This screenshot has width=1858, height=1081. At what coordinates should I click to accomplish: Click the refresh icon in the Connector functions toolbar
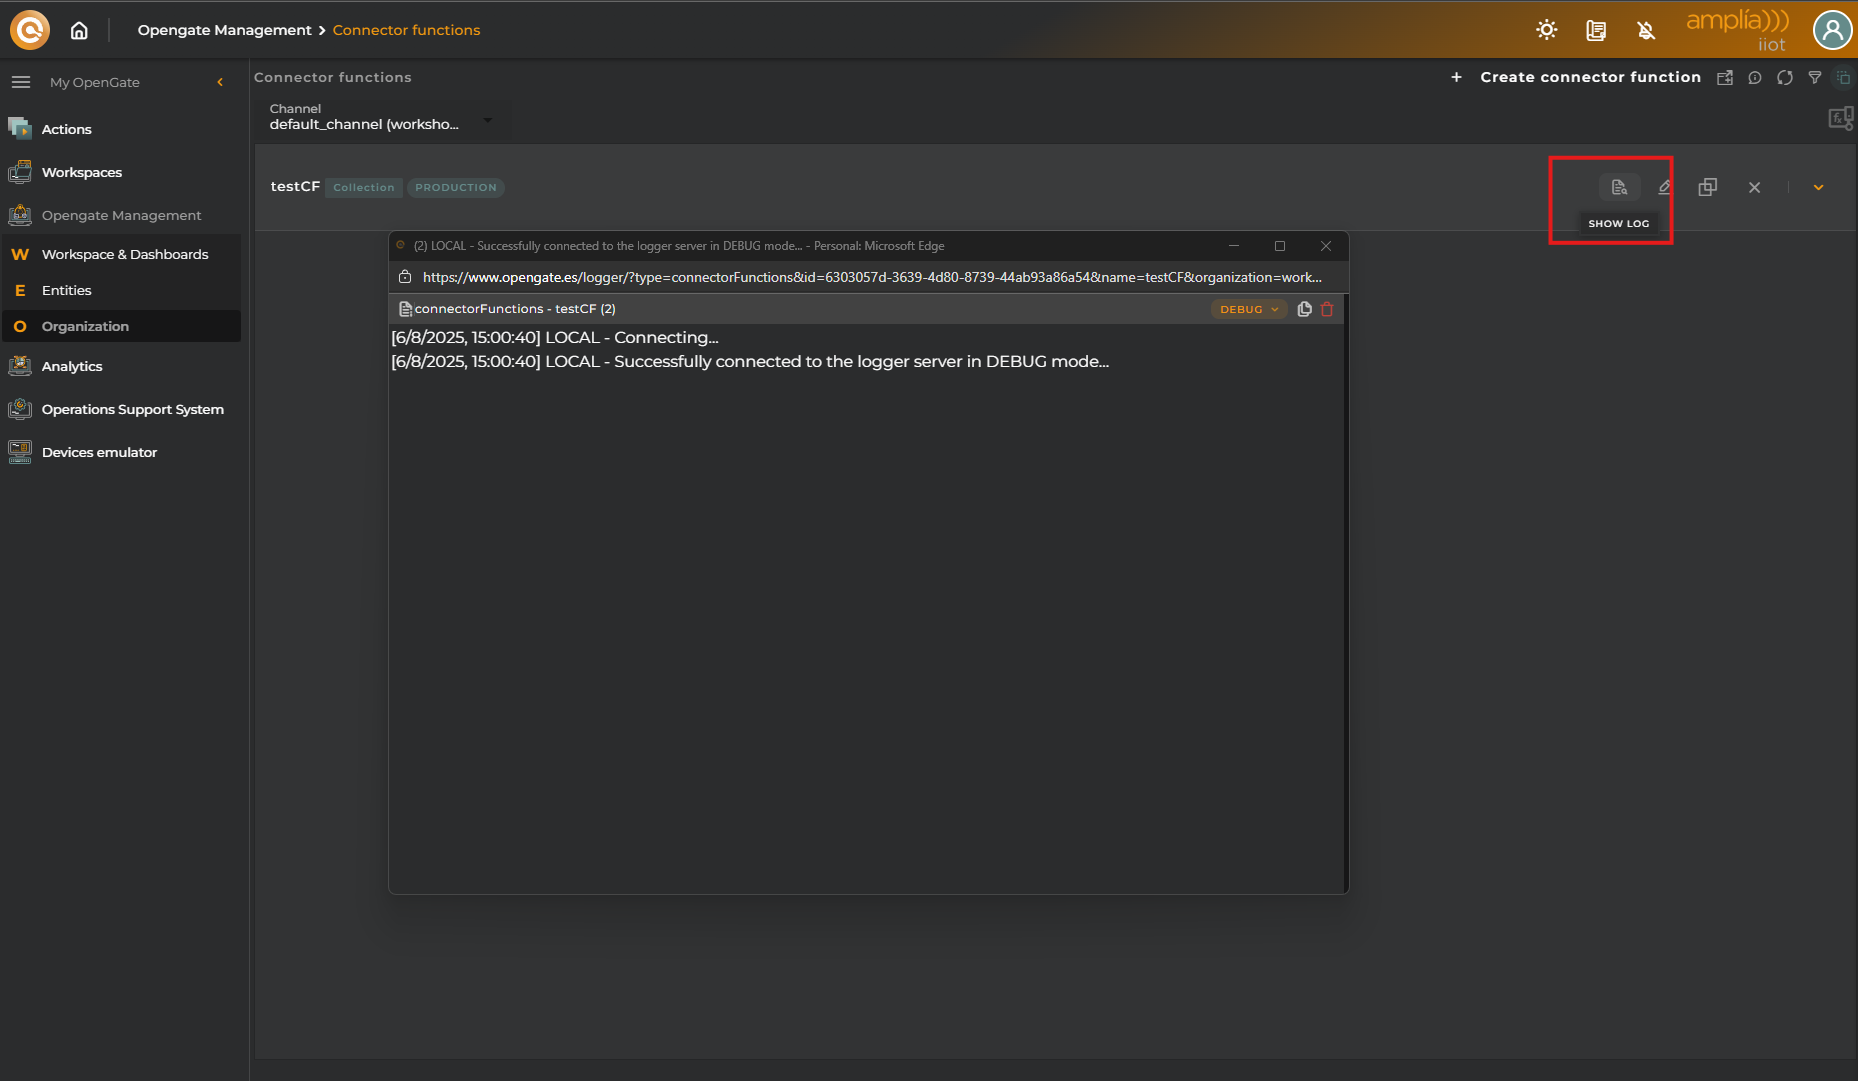(1785, 78)
